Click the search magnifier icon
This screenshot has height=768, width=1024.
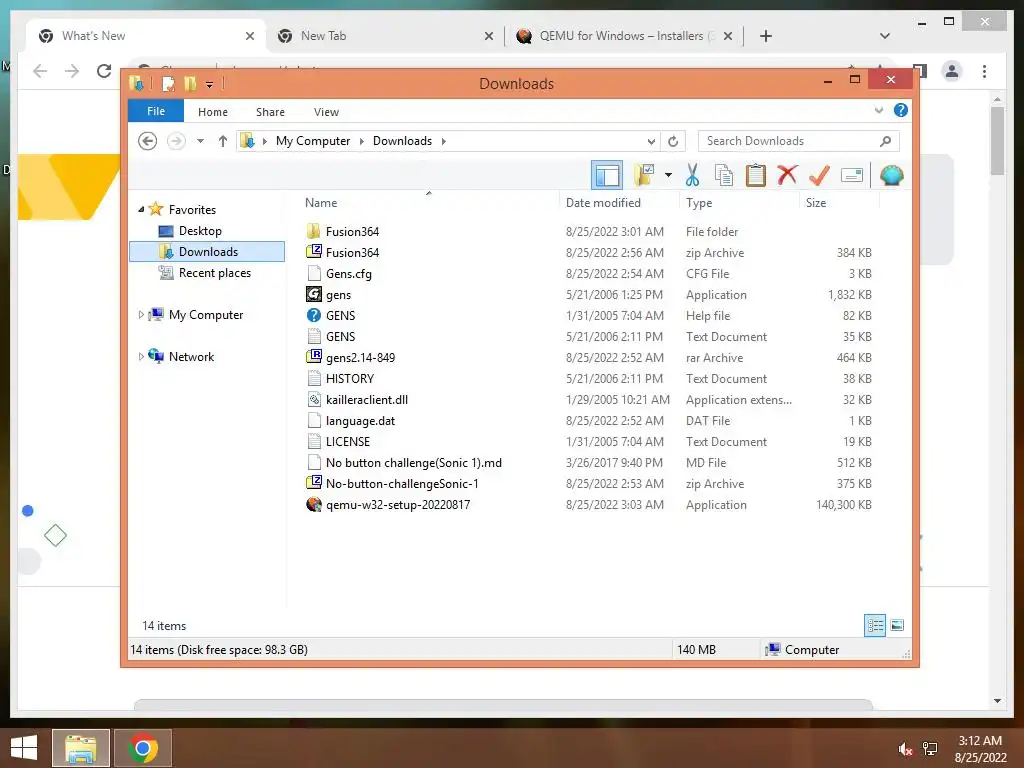886,141
